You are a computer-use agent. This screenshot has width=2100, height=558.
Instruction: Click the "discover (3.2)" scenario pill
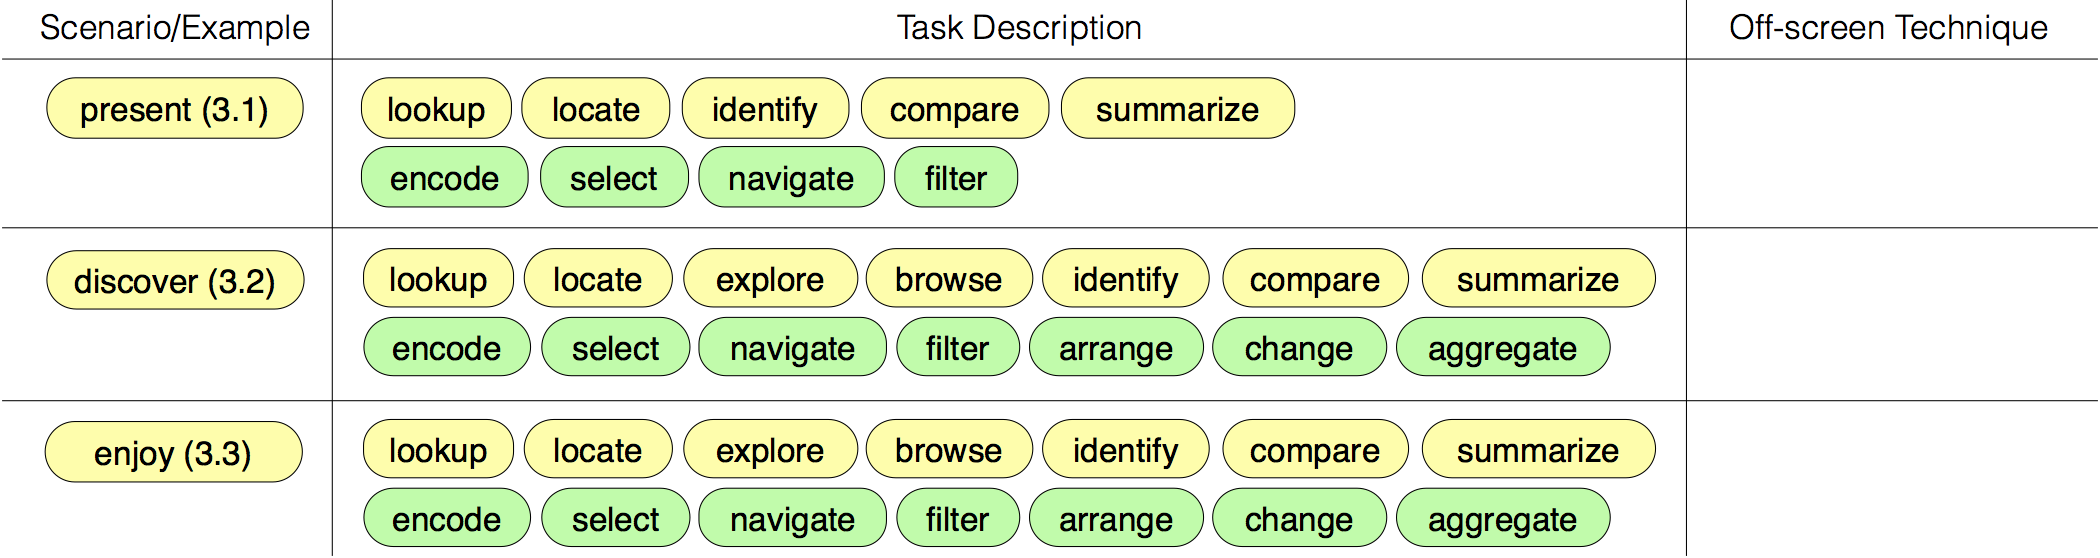[174, 281]
